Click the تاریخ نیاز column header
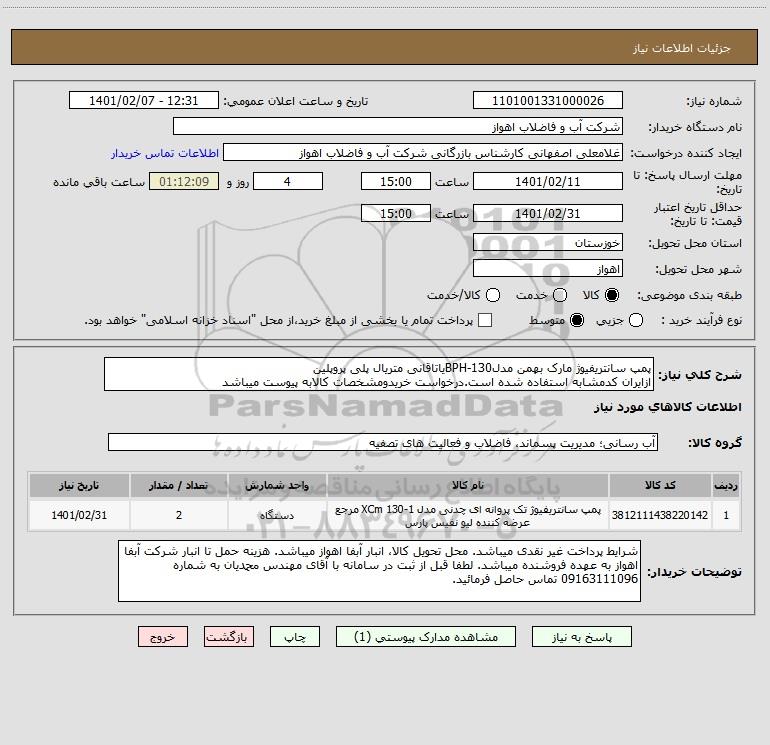This screenshot has width=770, height=745. pyautogui.click(x=79, y=485)
